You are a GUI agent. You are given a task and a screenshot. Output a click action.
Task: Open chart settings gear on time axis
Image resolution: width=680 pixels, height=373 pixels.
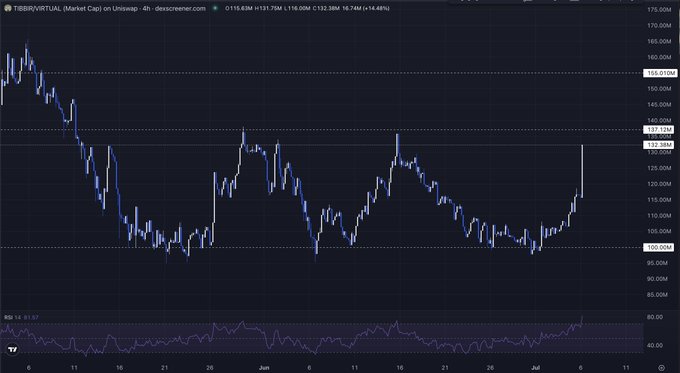661,368
